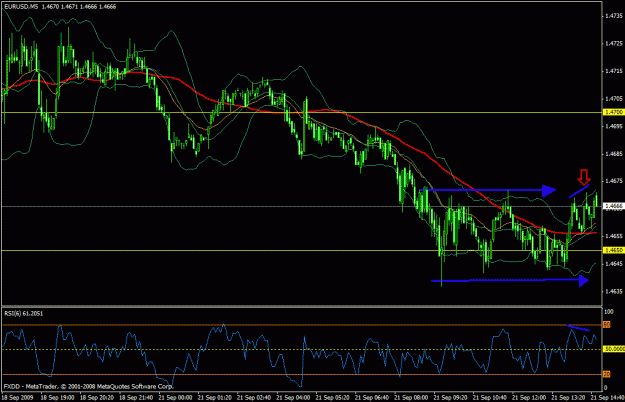This screenshot has width=625, height=402.
Task: Click the 21 Sep 08:00 time label
Action: 411,398
